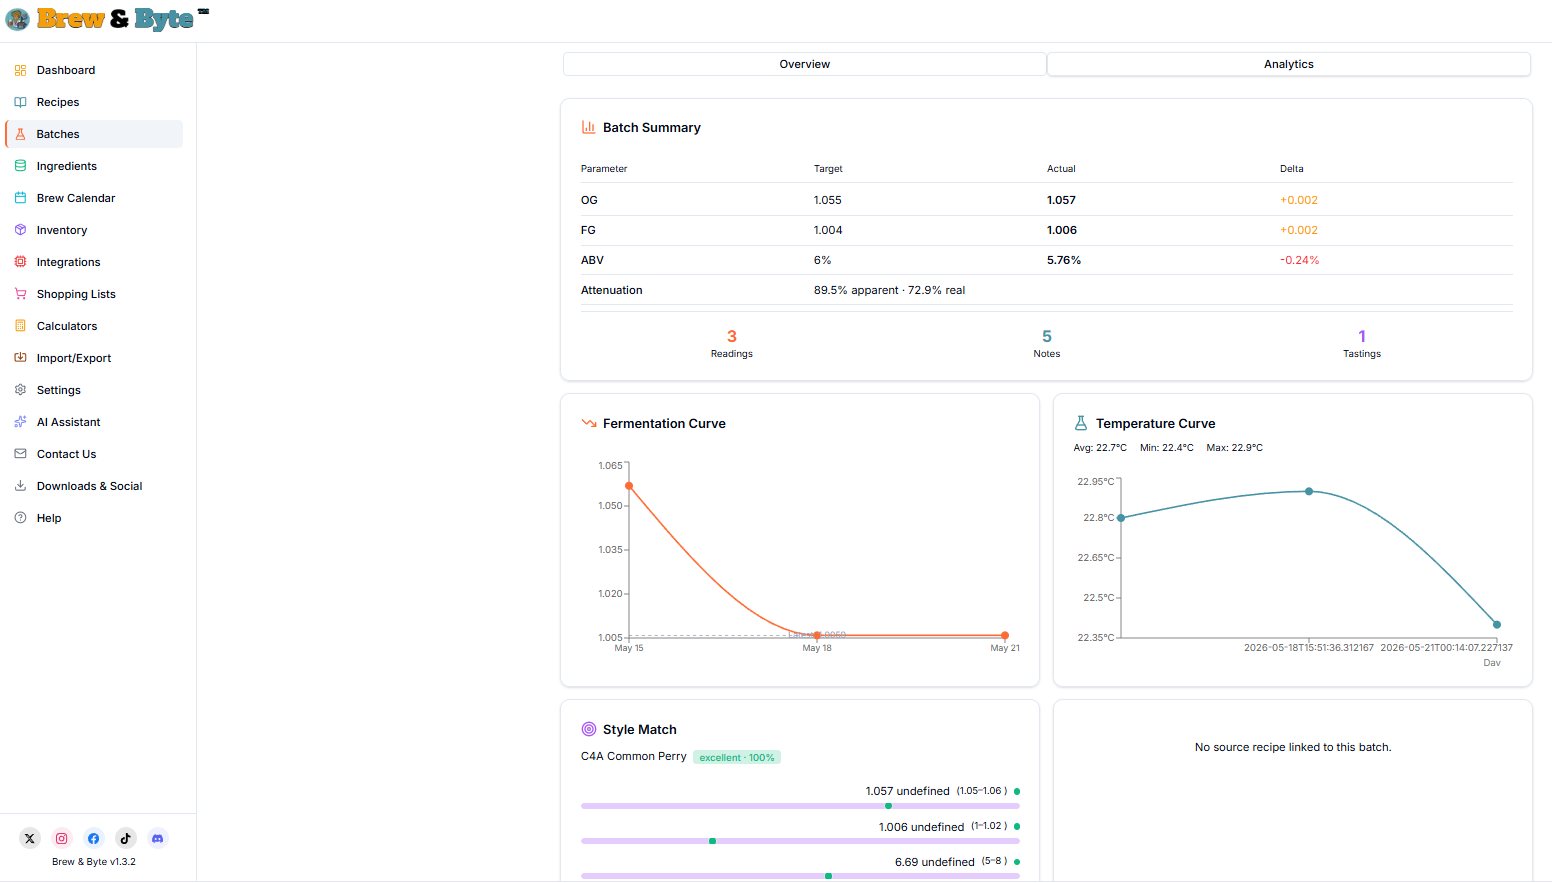Go to Shopping Lists
The image size is (1552, 883).
[94, 294]
